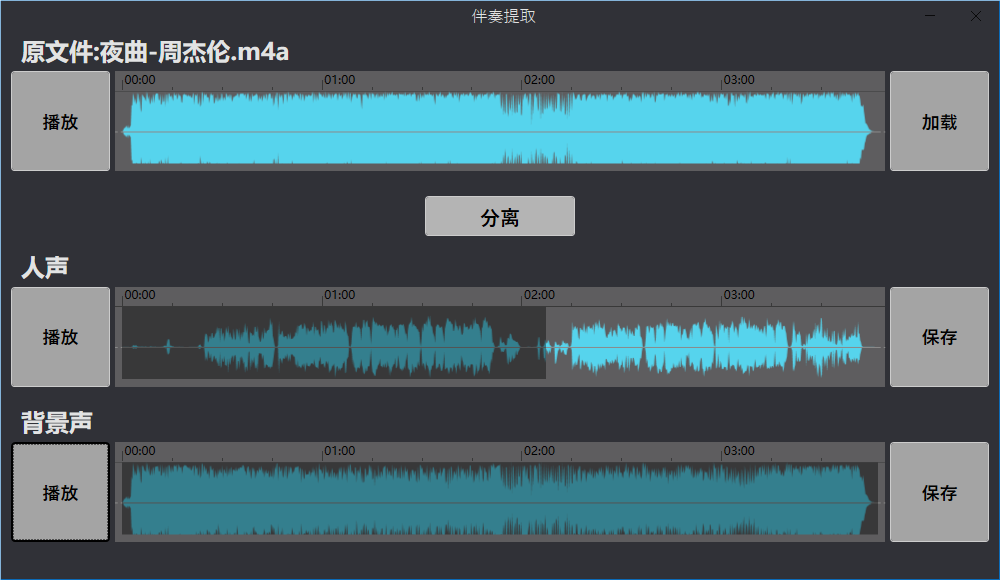Save the 人声 vocal track
This screenshot has width=1000, height=580.
click(x=938, y=337)
